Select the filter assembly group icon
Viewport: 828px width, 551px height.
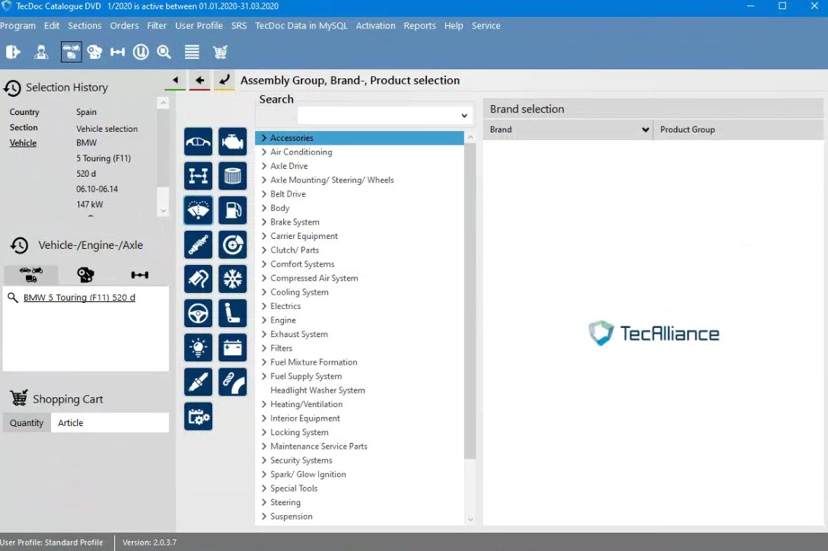click(232, 176)
